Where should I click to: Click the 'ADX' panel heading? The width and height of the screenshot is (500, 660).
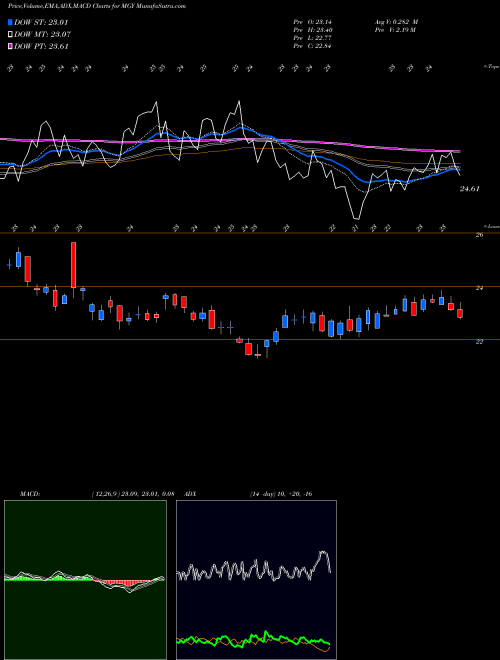(x=190, y=494)
